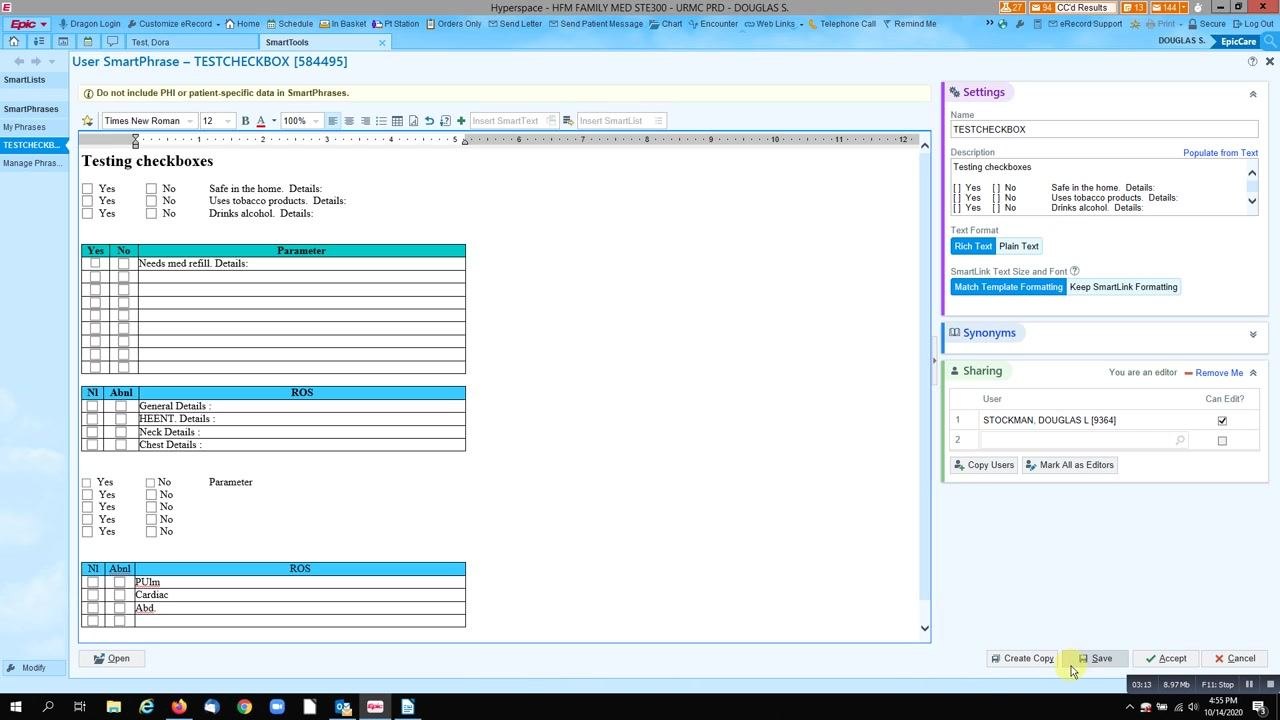The height and width of the screenshot is (720, 1280).
Task: Open the zoom percentage dropdown
Action: click(316, 121)
